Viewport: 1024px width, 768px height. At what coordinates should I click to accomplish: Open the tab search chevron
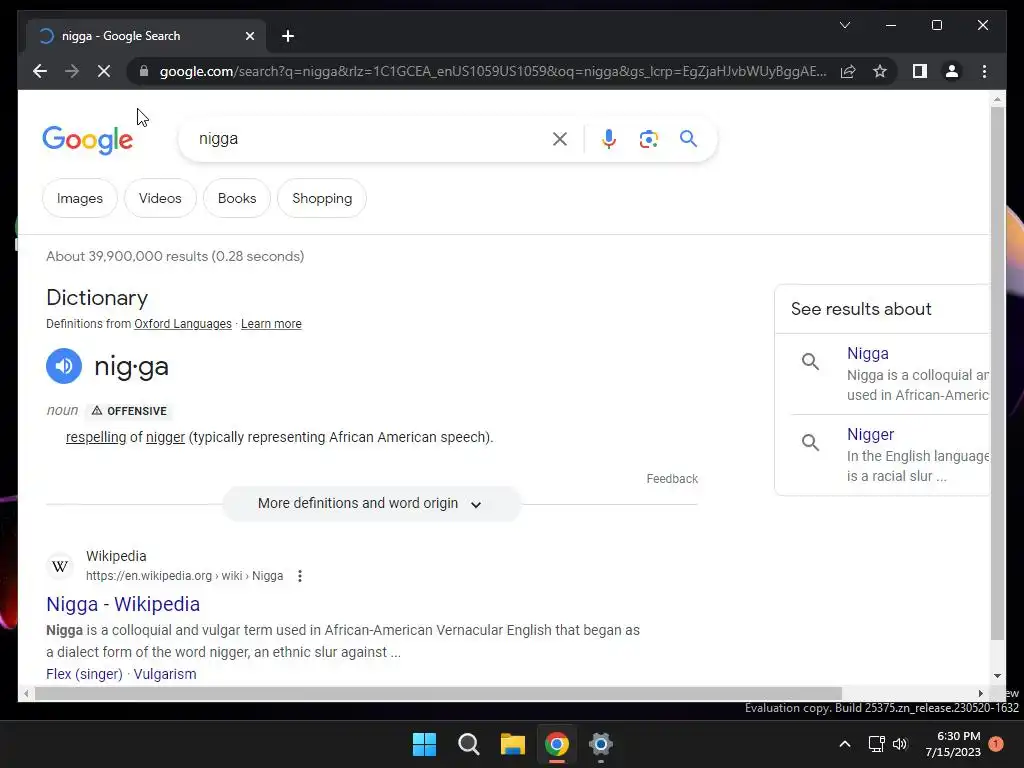pyautogui.click(x=844, y=25)
